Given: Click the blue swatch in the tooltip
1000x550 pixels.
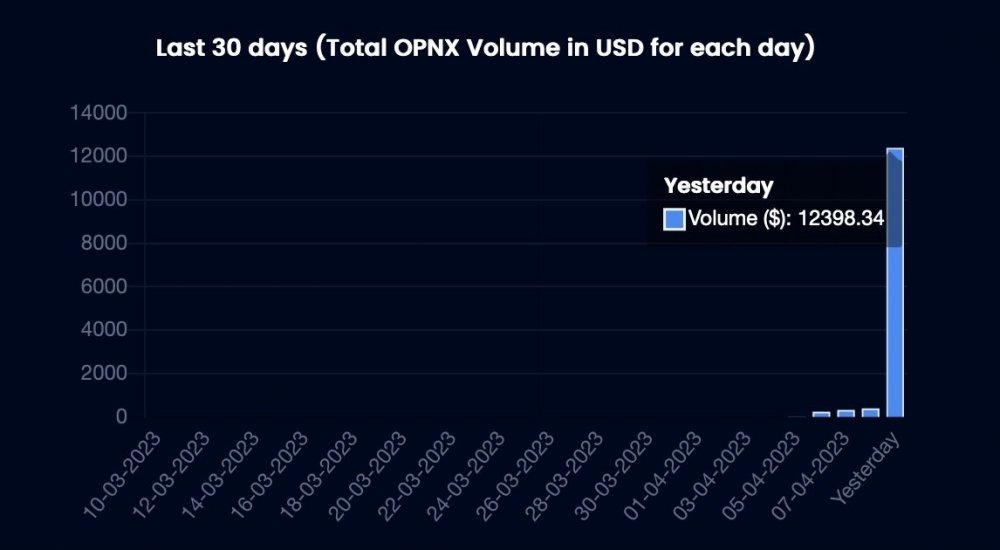Looking at the screenshot, I should [x=674, y=219].
